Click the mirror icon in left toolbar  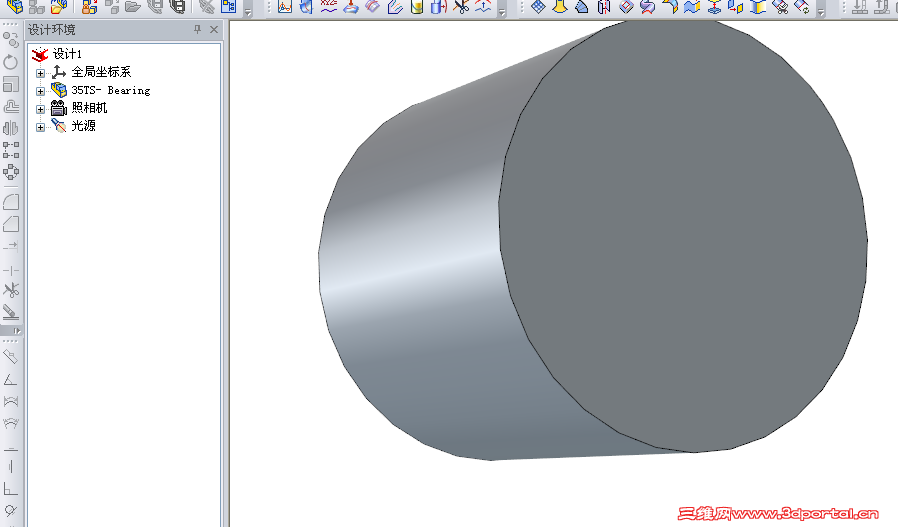coord(10,128)
